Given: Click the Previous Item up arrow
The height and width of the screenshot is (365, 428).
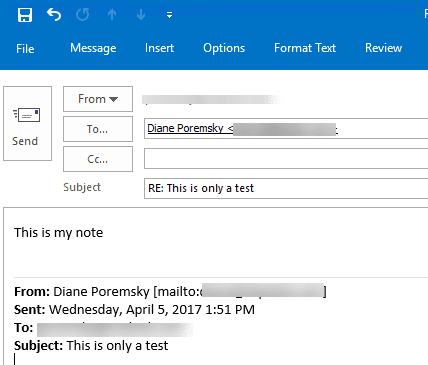Looking at the screenshot, I should tap(112, 15).
